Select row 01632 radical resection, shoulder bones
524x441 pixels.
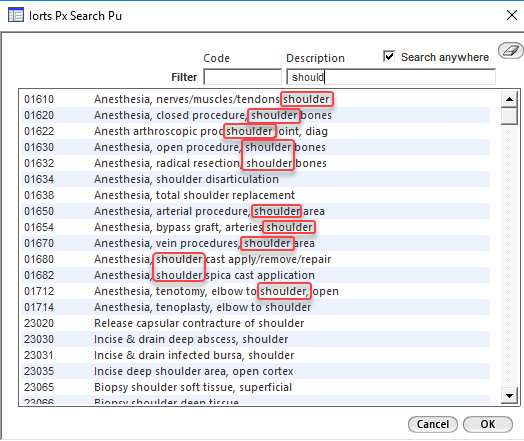point(255,163)
